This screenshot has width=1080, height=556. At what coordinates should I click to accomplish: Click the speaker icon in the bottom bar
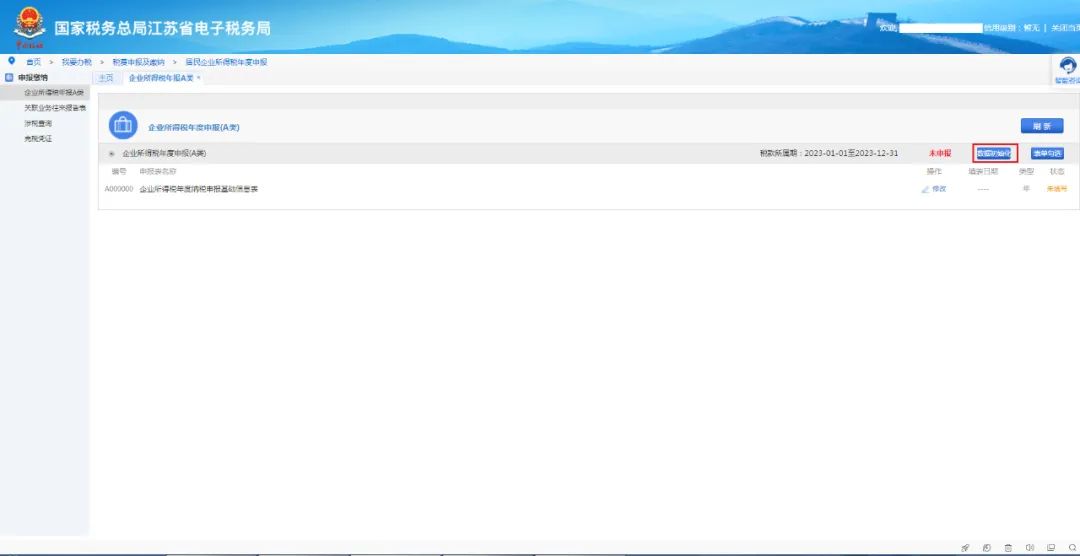click(1030, 548)
